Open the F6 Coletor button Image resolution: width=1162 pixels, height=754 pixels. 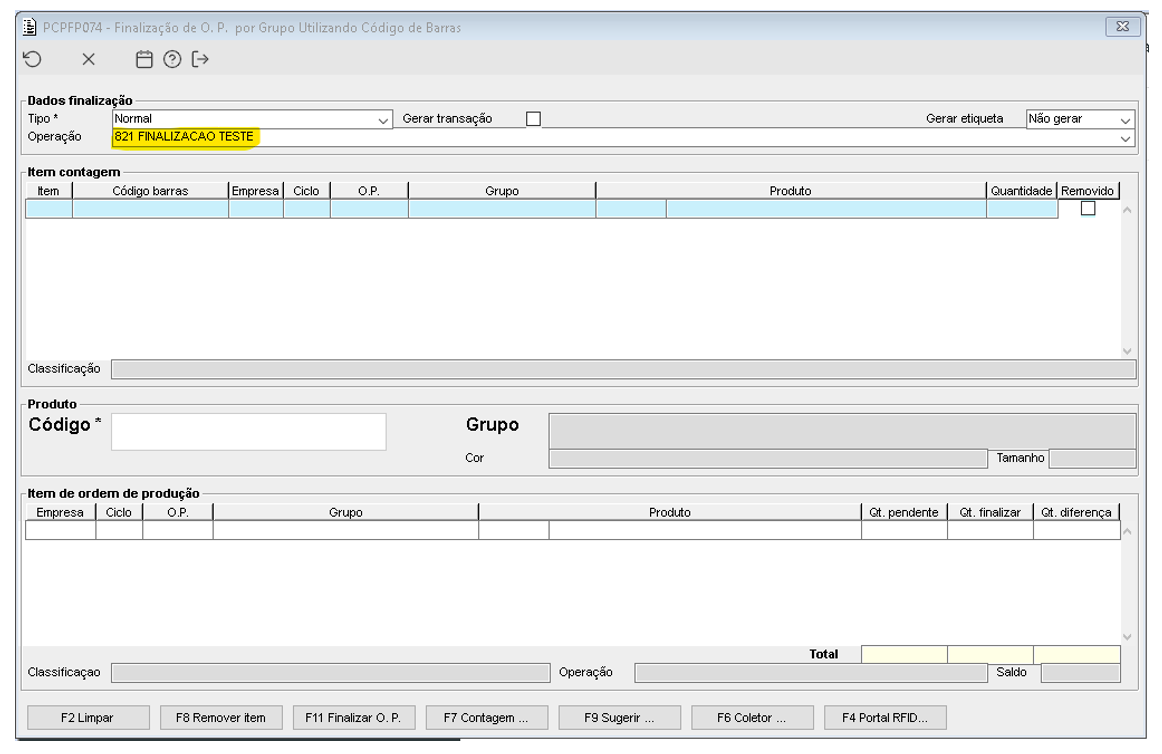752,718
